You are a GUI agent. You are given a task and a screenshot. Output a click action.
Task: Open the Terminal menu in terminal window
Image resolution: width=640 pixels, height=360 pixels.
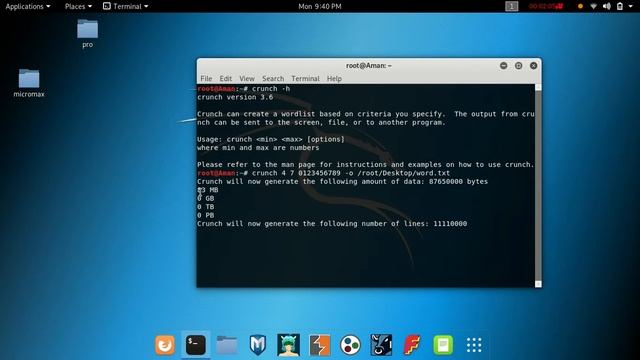pos(305,78)
